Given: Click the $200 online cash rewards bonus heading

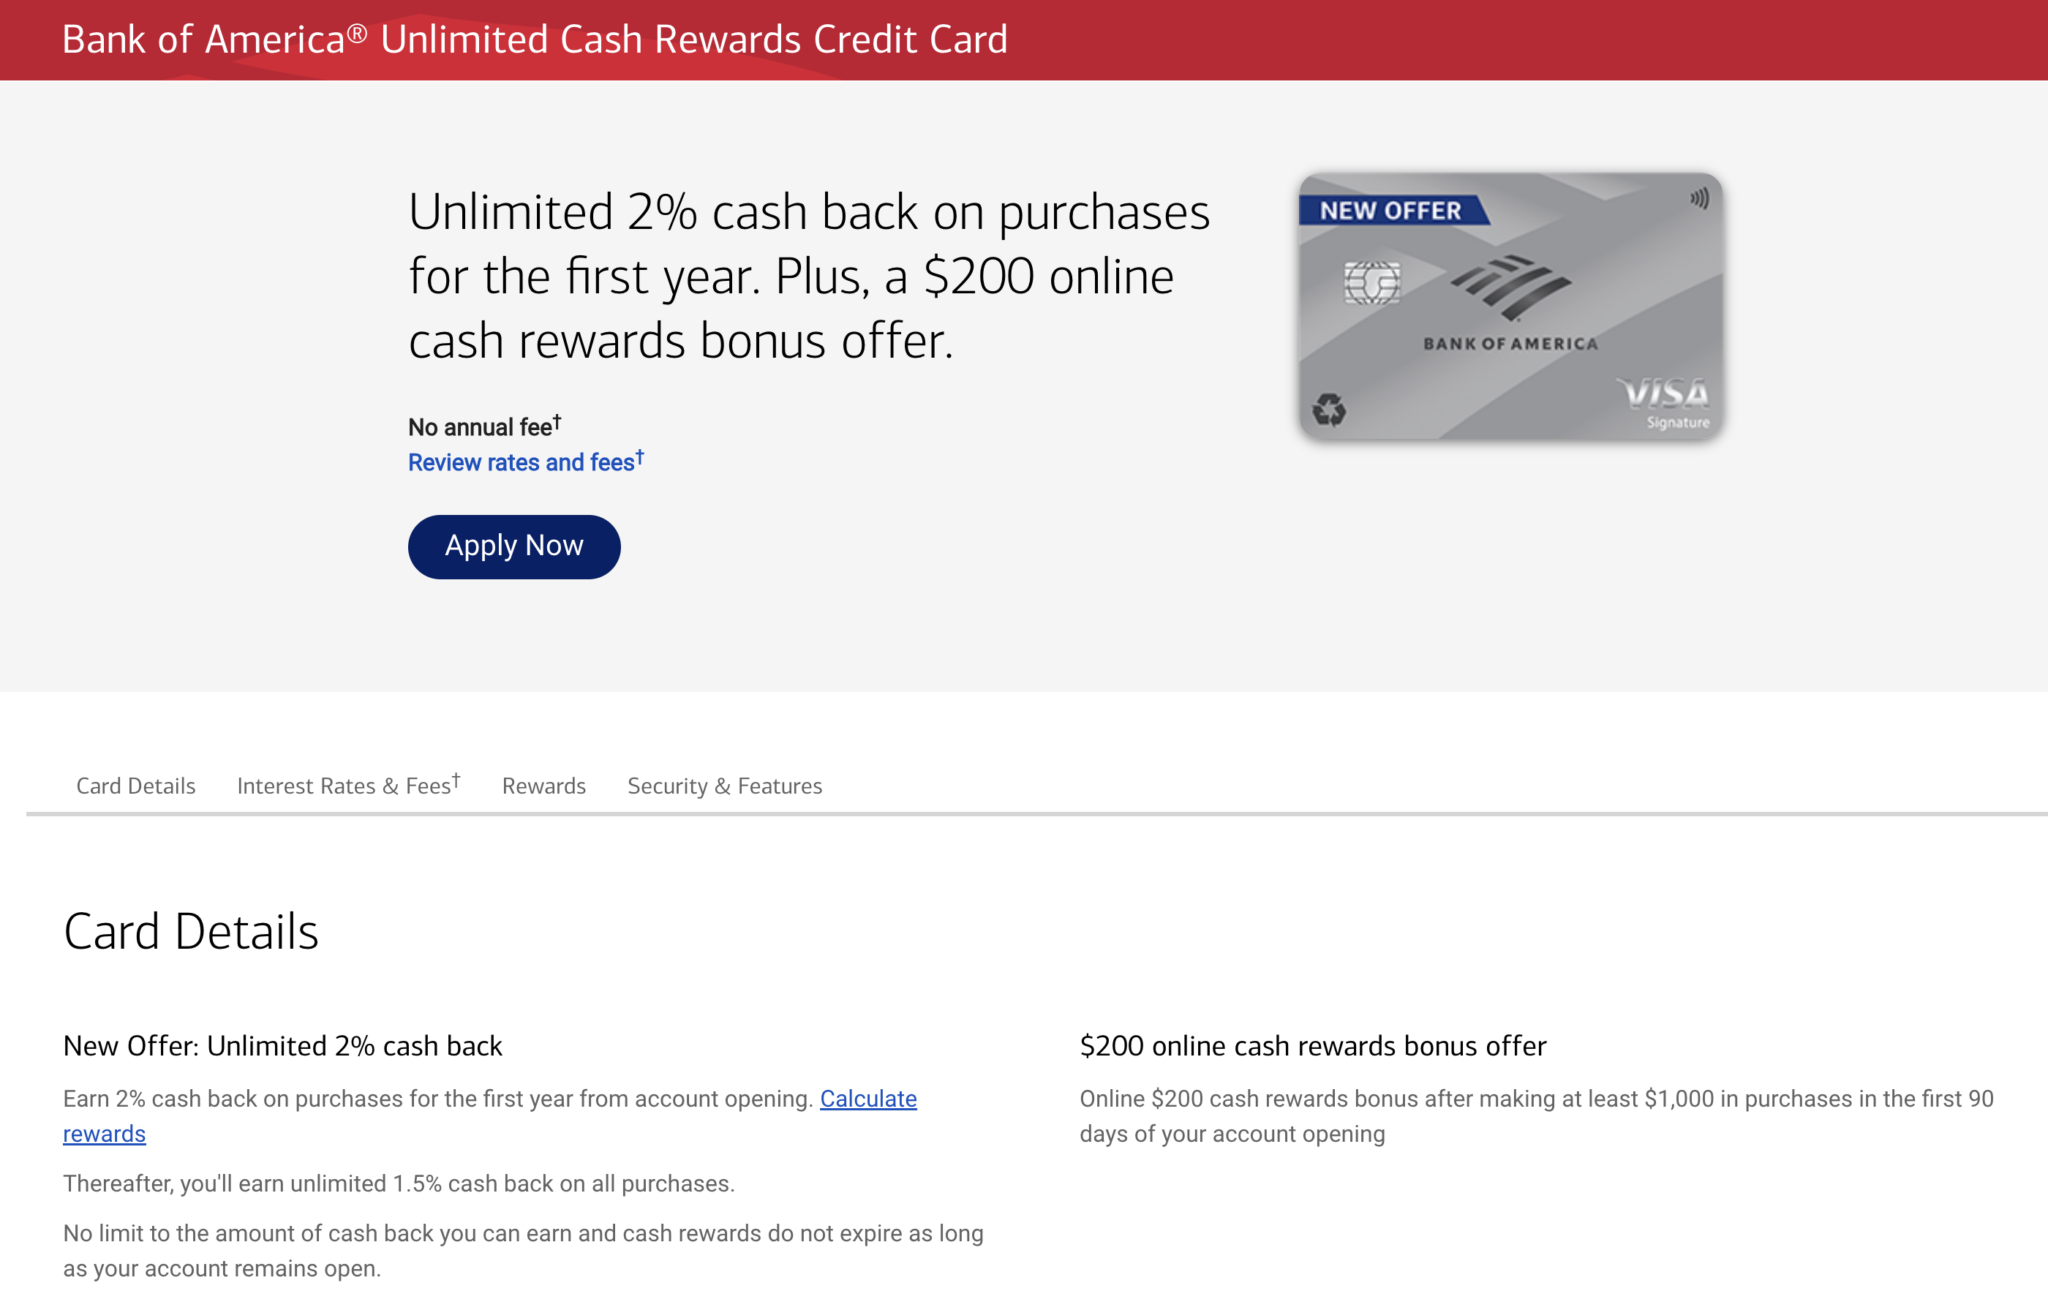Looking at the screenshot, I should coord(1312,1046).
